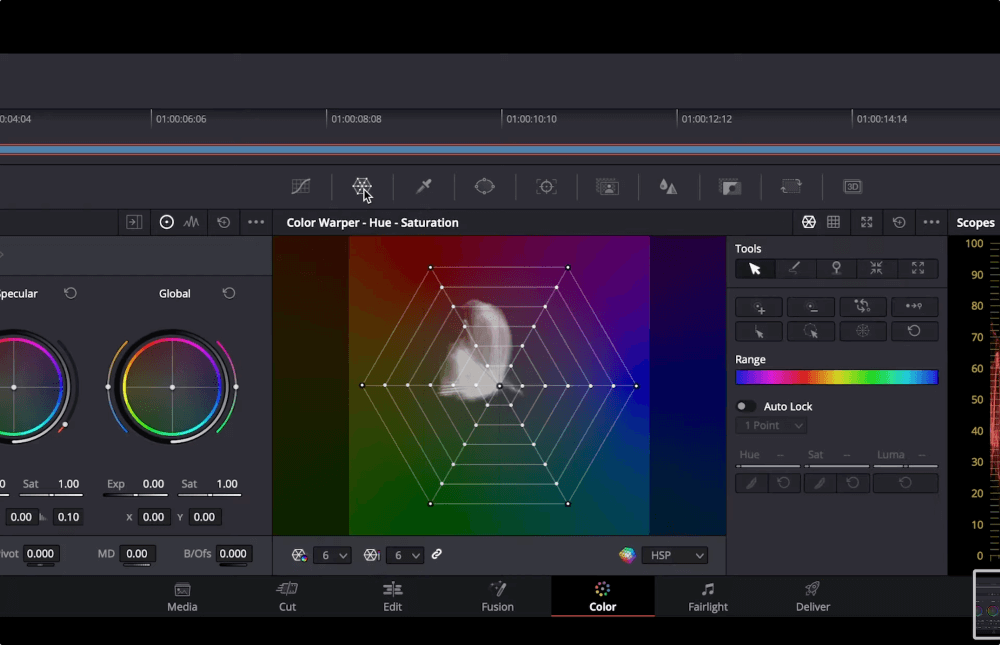The width and height of the screenshot is (1000, 645).
Task: Open the Key palette
Action: point(730,186)
